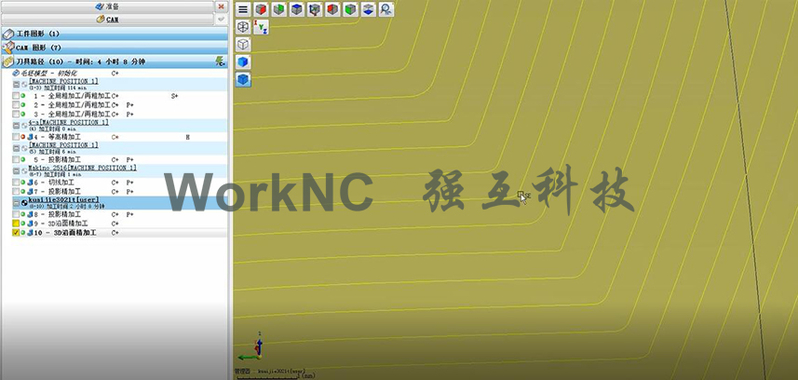Uncheck the box for toolpath 10 3D沿面精加工
This screenshot has height=380, width=798.
pos(16,232)
